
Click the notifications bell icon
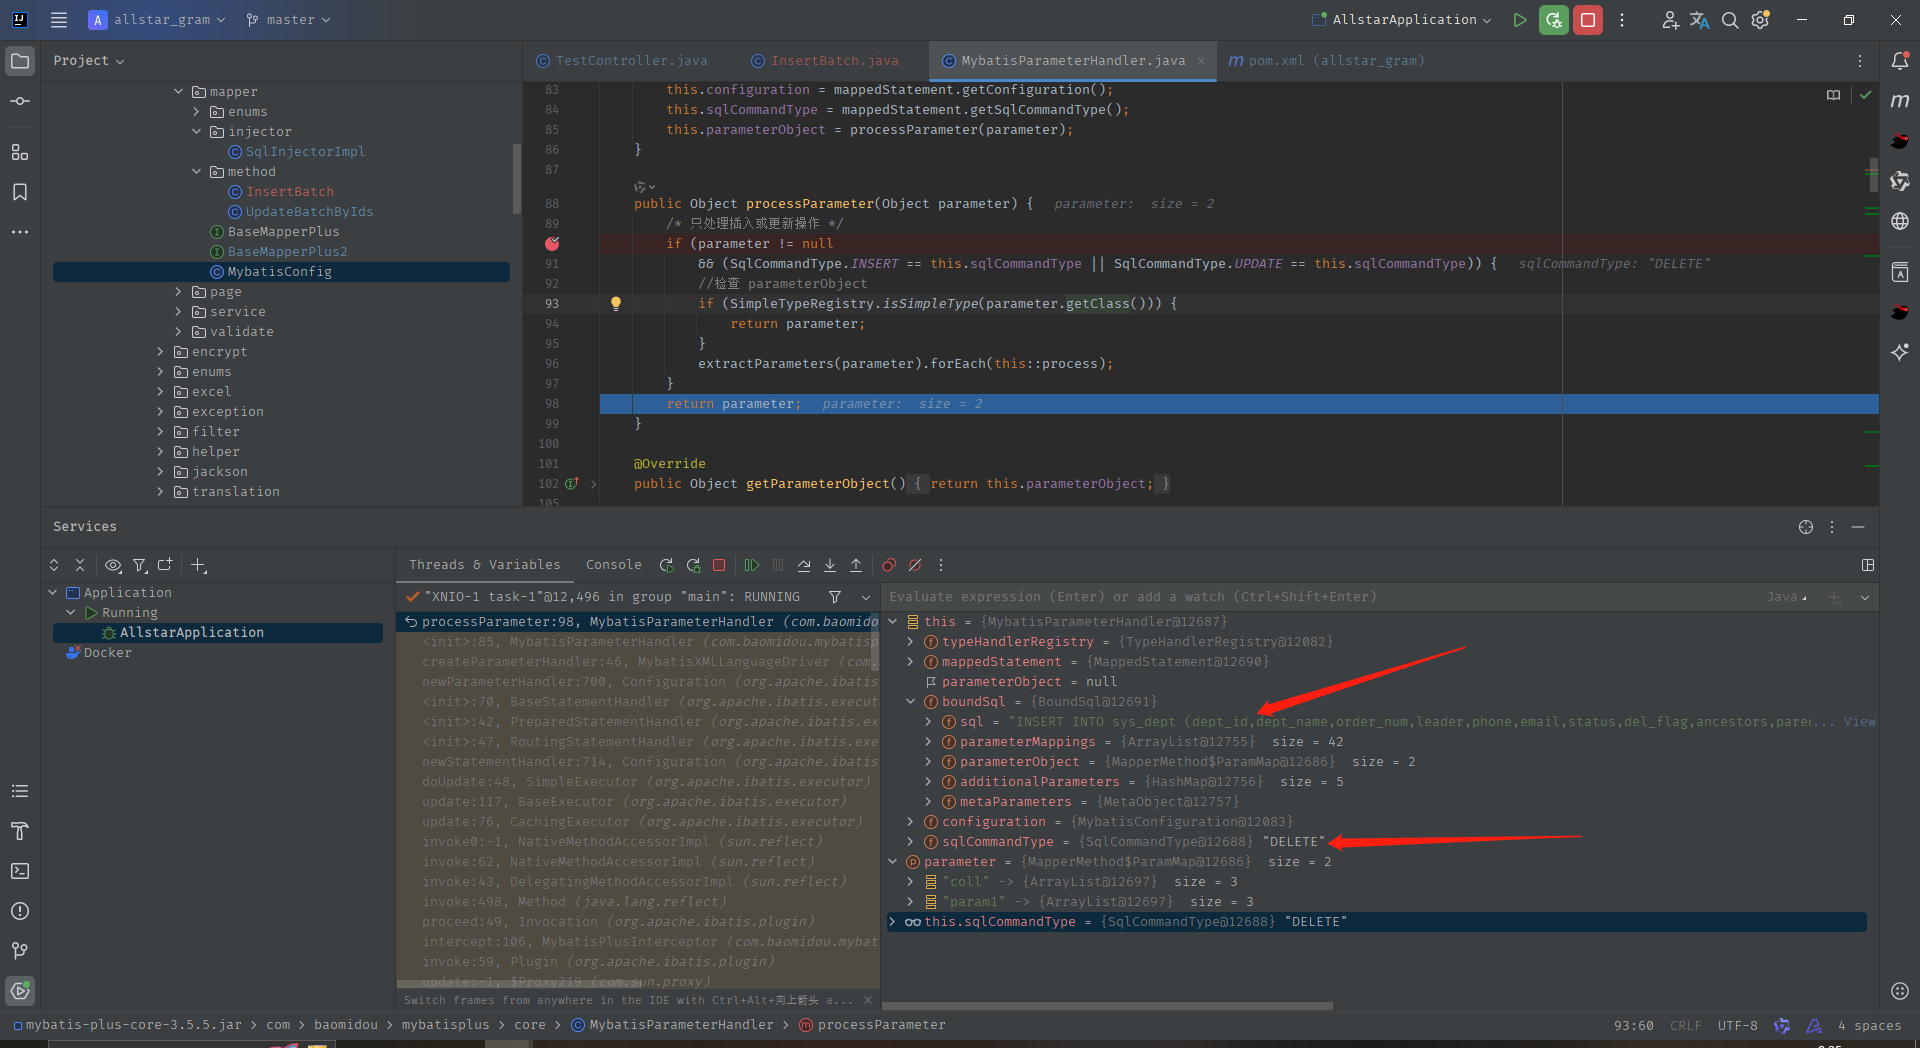[x=1902, y=61]
